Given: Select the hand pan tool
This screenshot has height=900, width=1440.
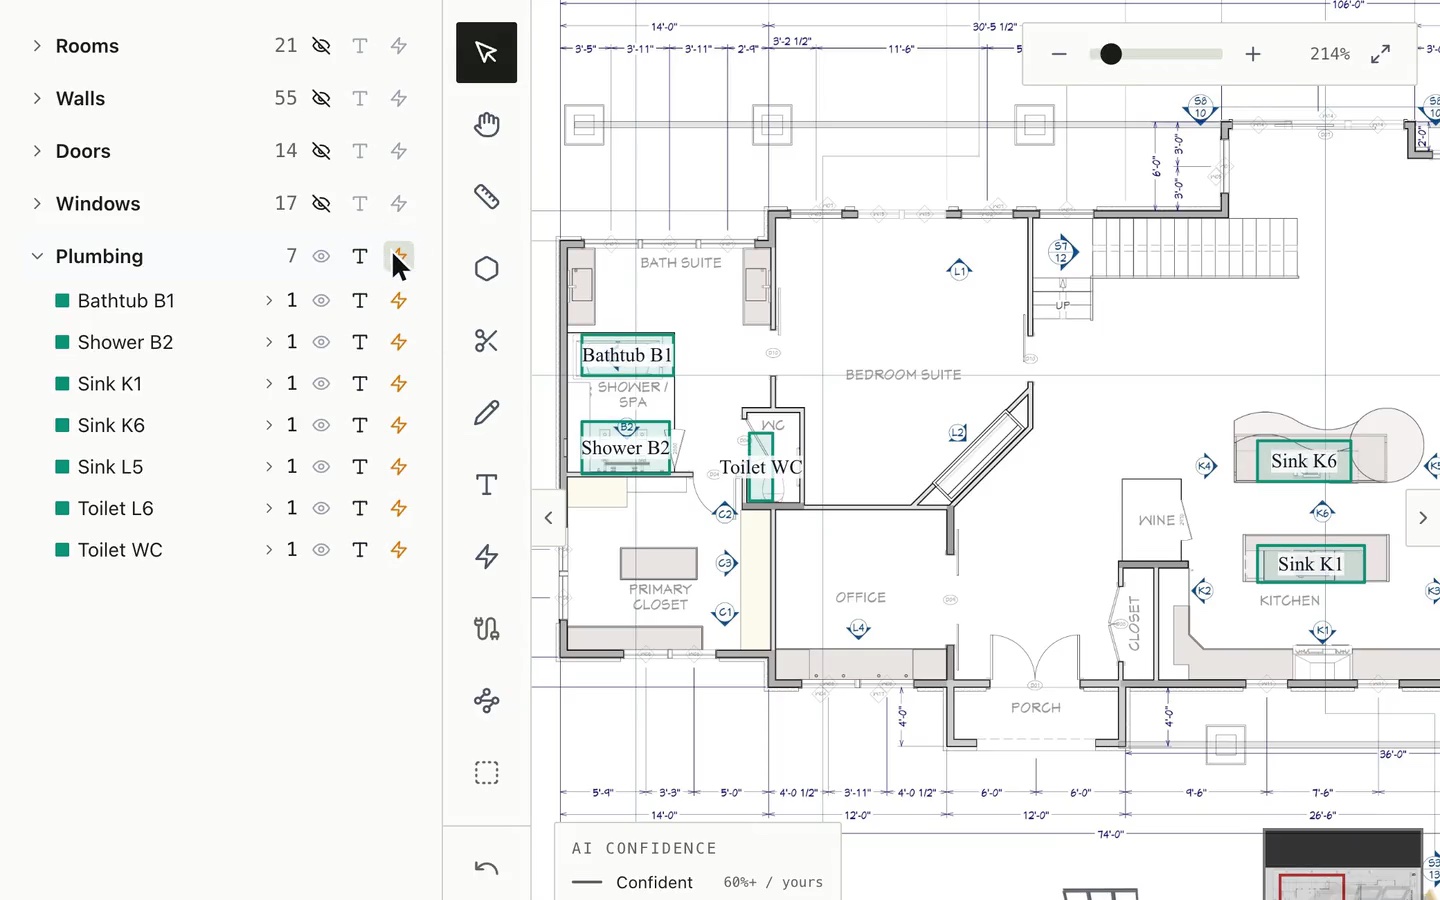Looking at the screenshot, I should click(486, 124).
